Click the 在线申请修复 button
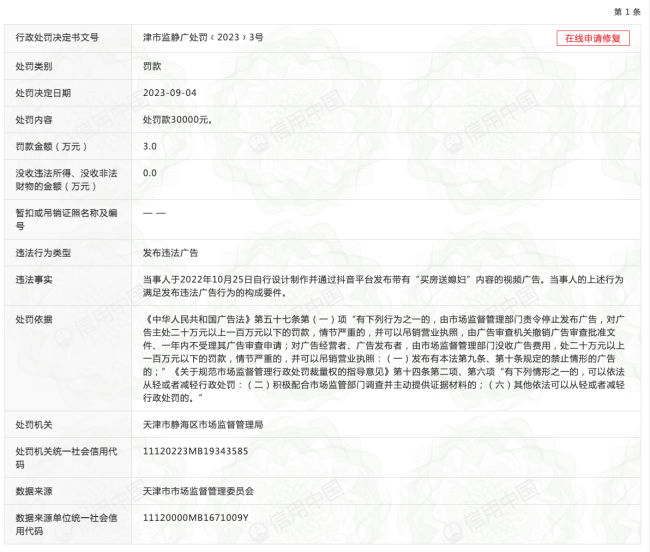 coord(593,38)
